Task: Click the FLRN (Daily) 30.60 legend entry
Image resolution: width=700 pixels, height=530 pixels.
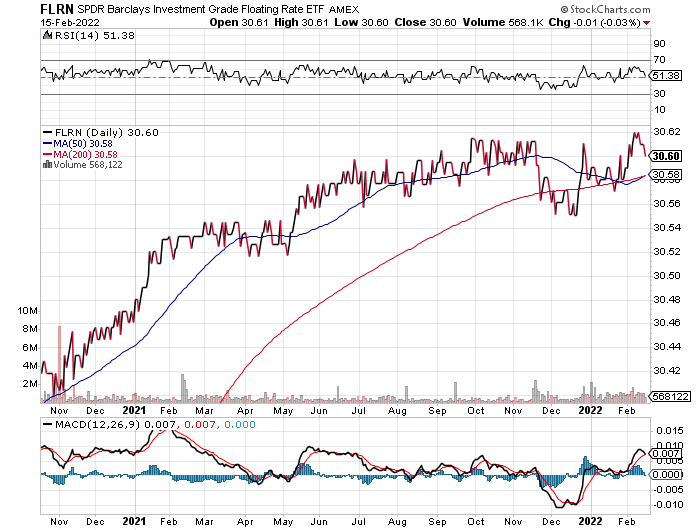Action: (106, 133)
